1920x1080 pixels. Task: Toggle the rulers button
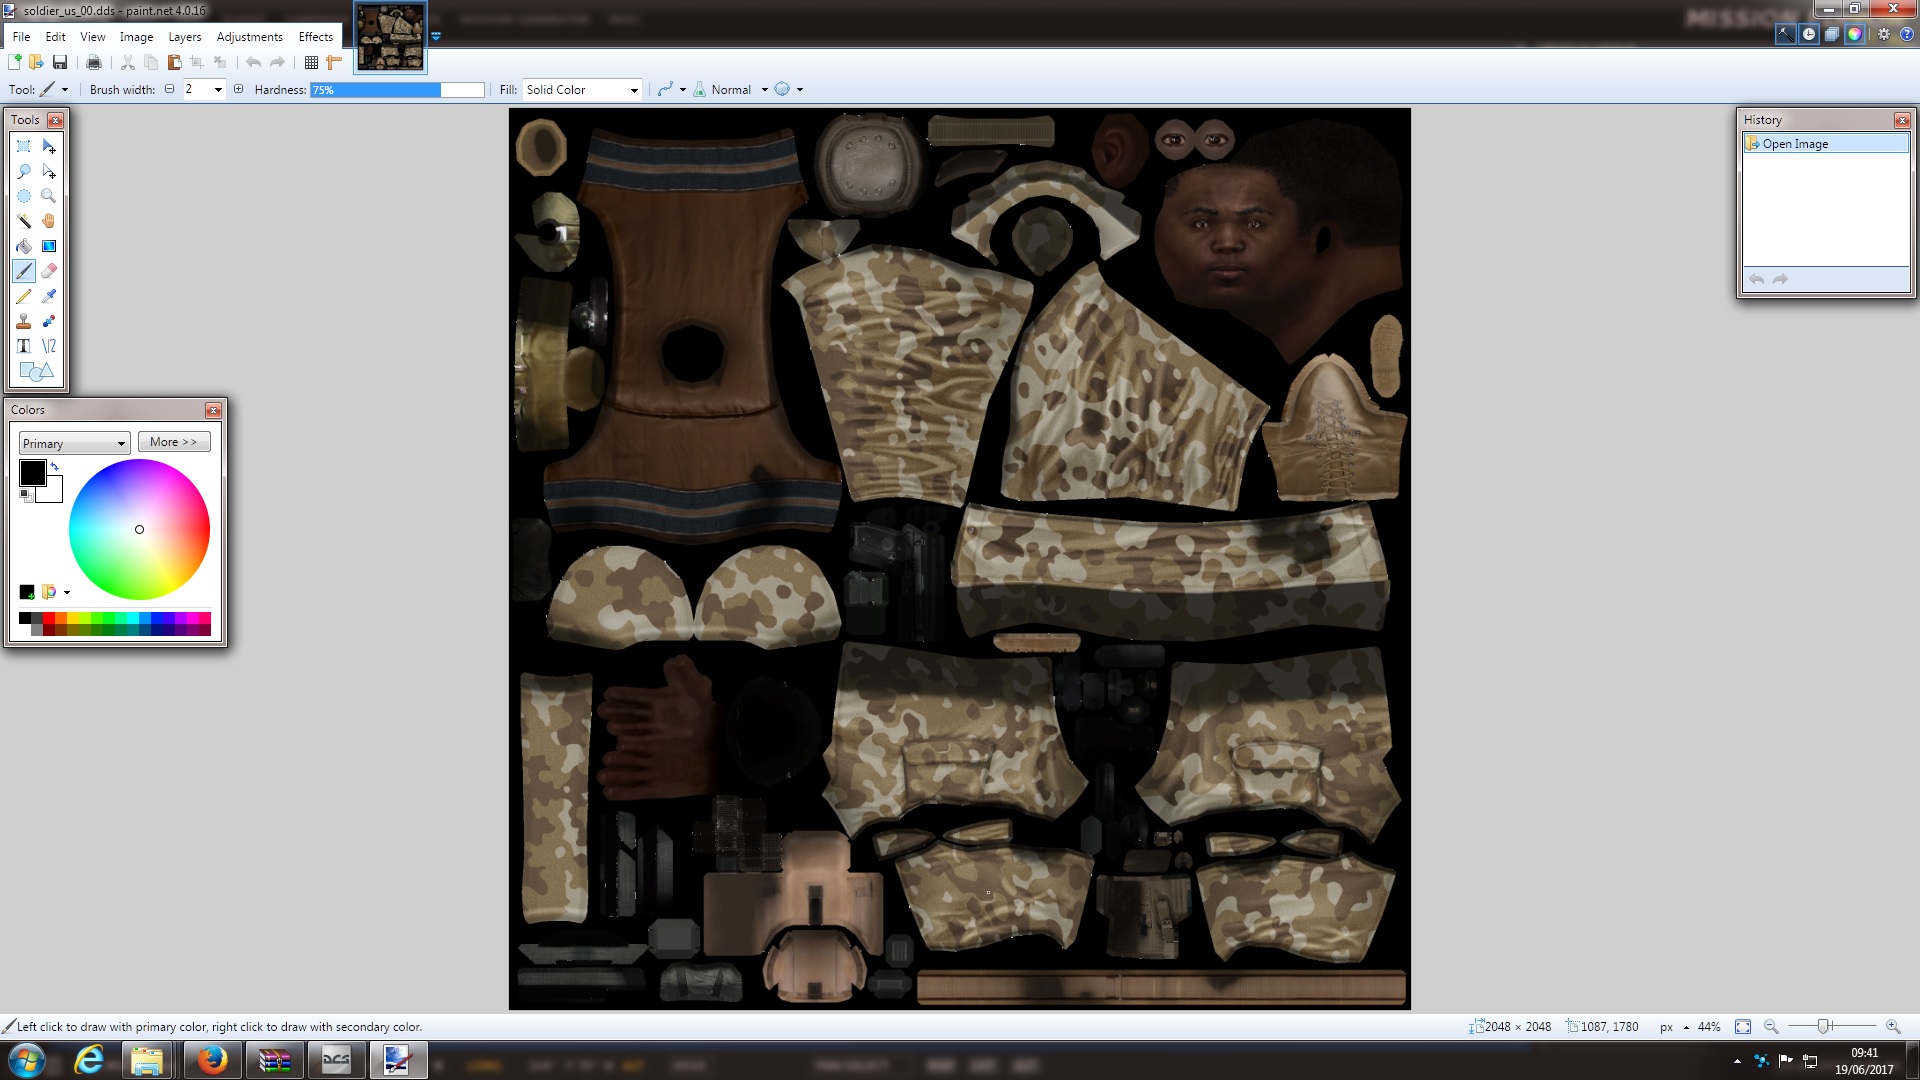335,62
